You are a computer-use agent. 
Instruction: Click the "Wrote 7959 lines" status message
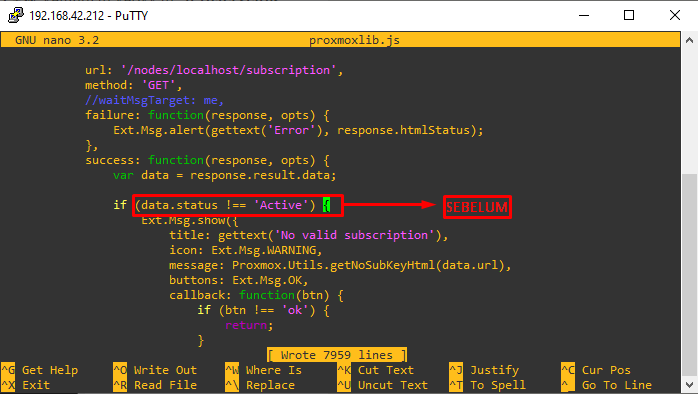(x=337, y=355)
